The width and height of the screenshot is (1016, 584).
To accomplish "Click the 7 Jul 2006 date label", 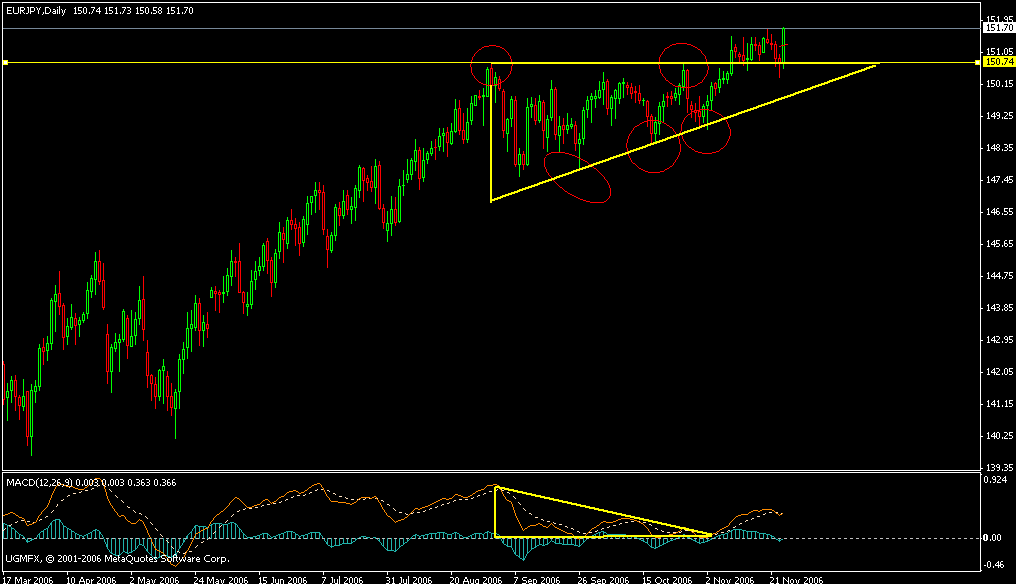I will point(343,579).
